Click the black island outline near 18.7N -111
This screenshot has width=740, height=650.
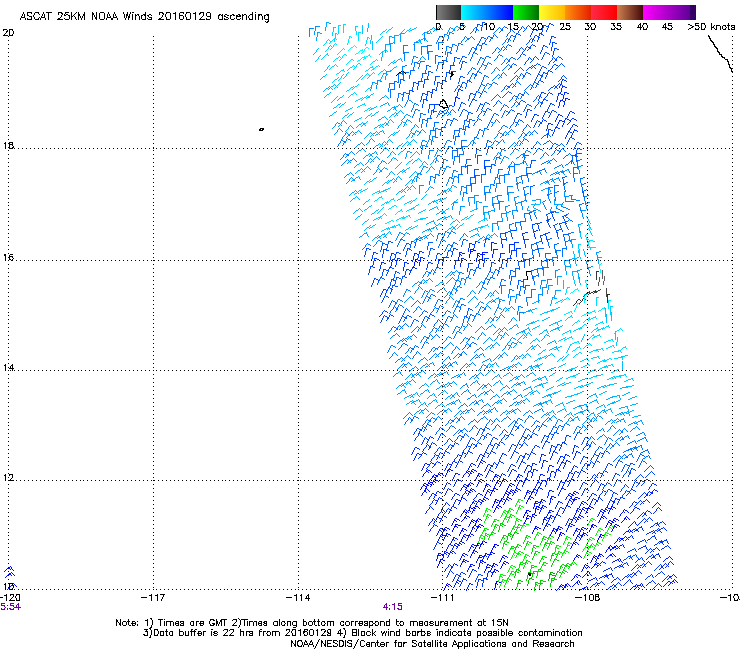pyautogui.click(x=443, y=104)
